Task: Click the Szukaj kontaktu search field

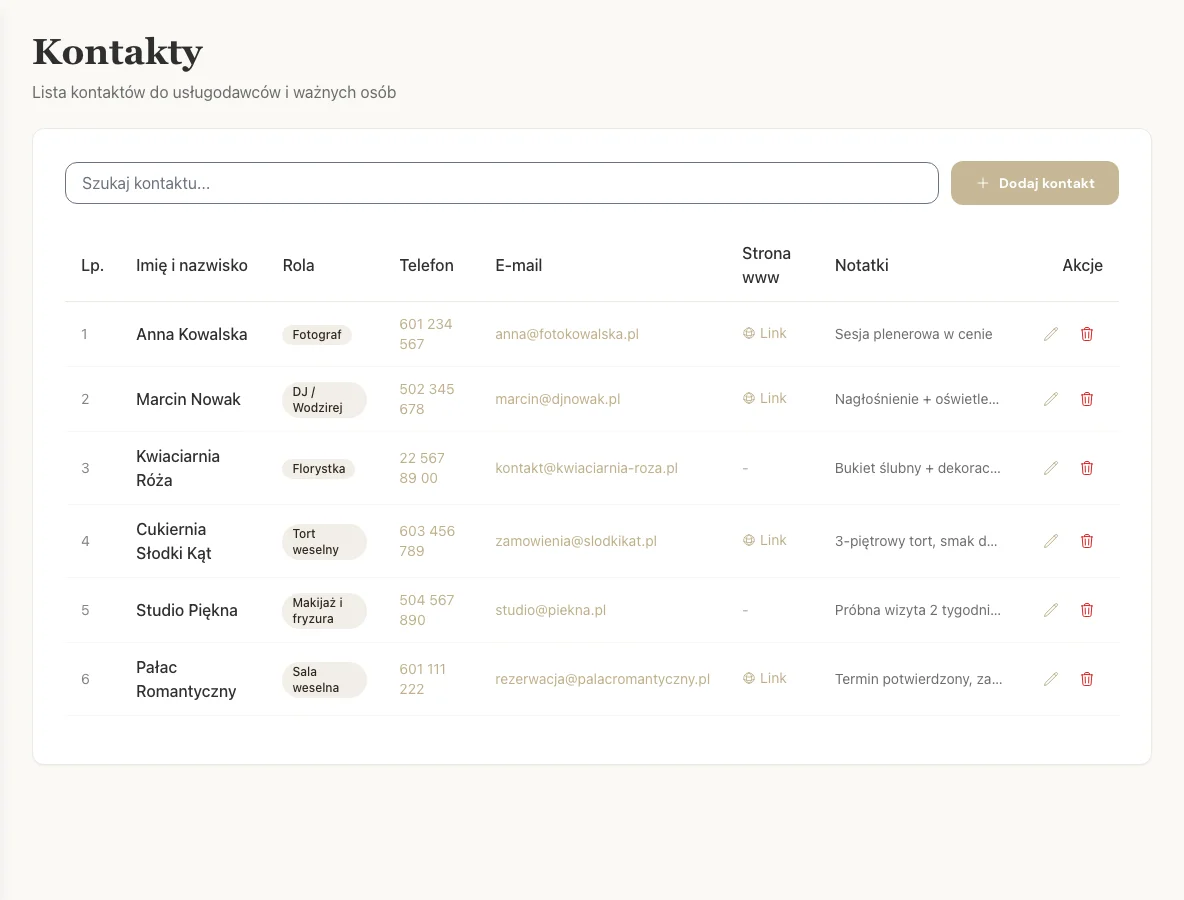Action: click(500, 183)
